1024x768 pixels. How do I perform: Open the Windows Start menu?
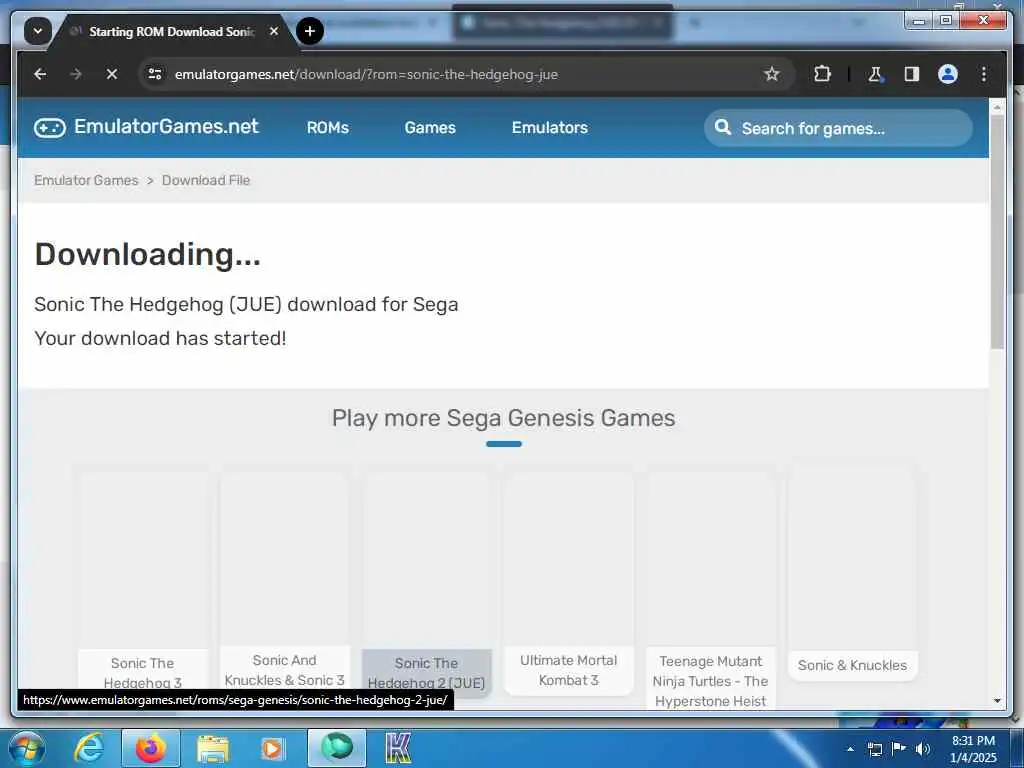click(x=26, y=748)
